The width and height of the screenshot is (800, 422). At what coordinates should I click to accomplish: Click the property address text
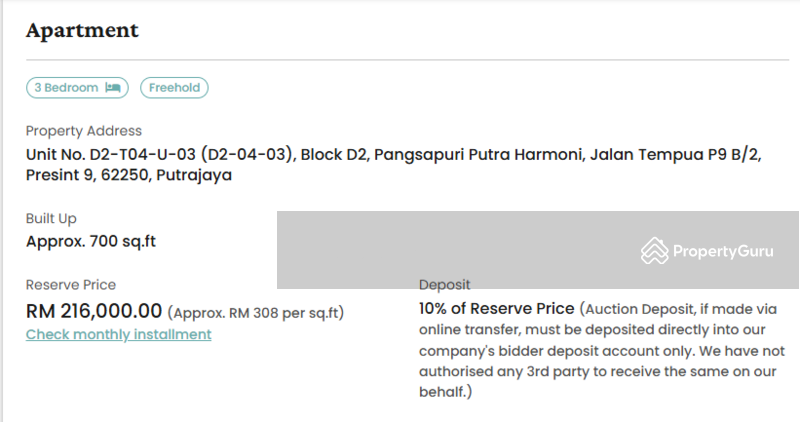pyautogui.click(x=393, y=164)
